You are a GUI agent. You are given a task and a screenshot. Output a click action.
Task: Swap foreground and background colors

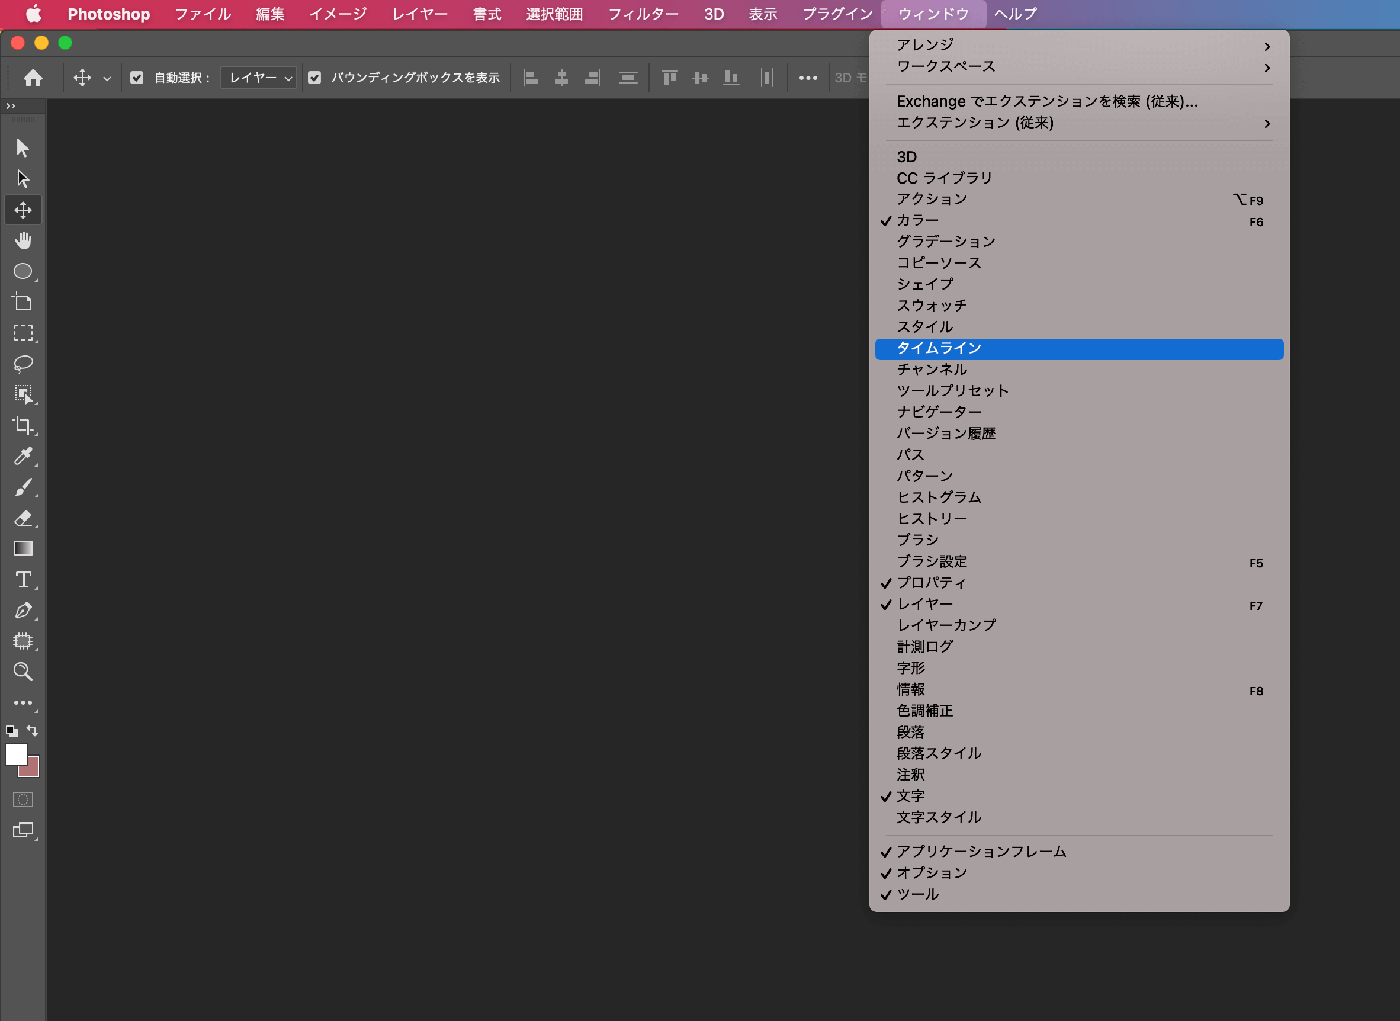click(x=32, y=731)
